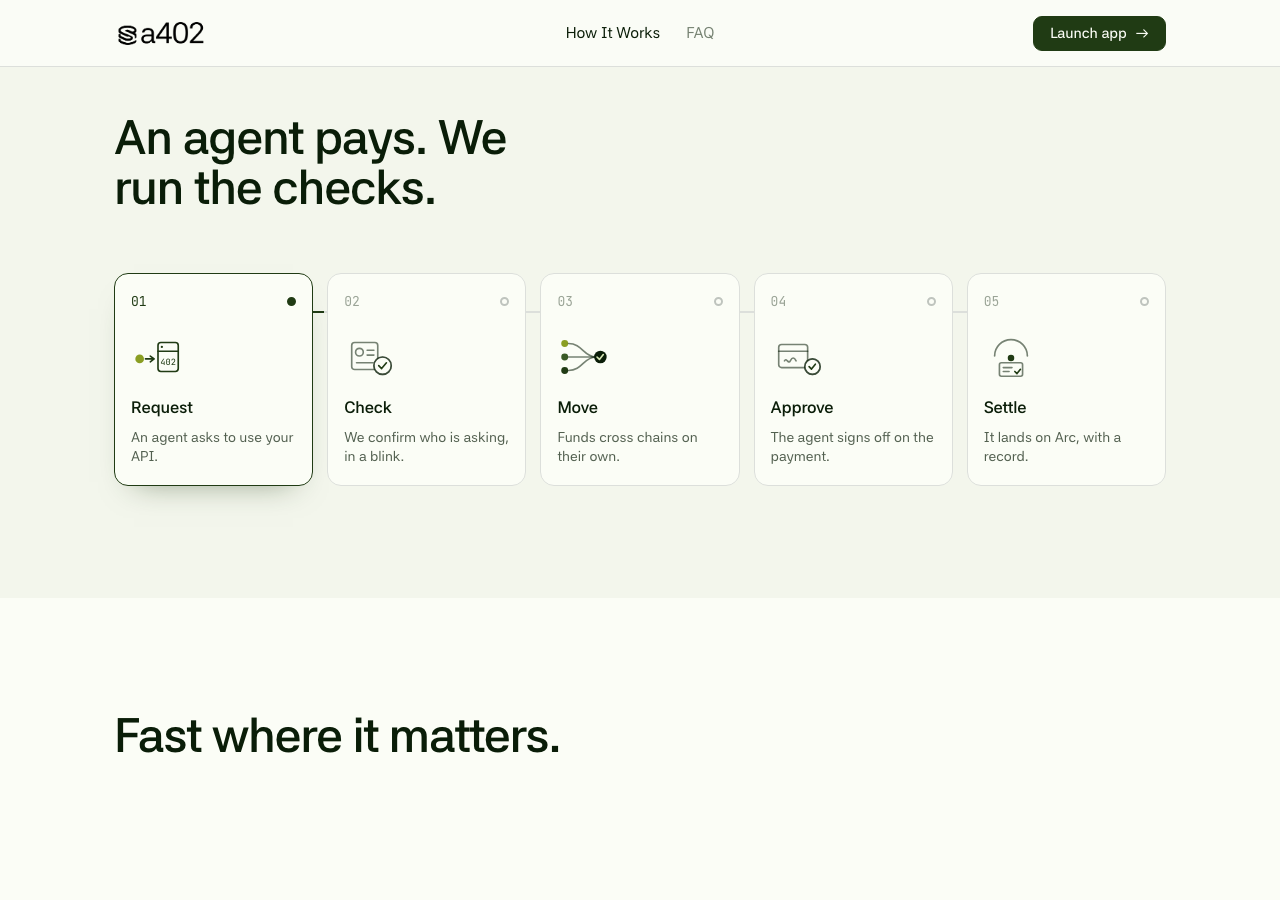Screen dimensions: 1280x900
Task: Select the 05 step indicator dot
Action: [x=1144, y=301]
